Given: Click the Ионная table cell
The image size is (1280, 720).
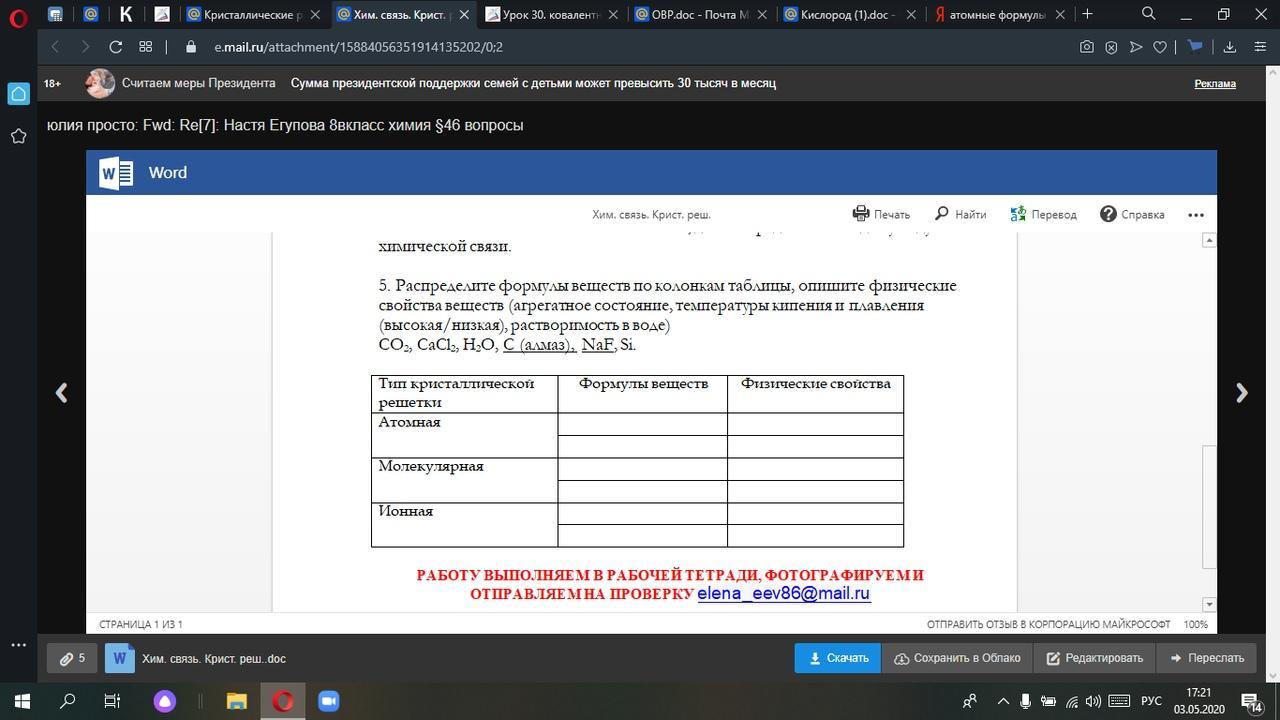Looking at the screenshot, I should (464, 524).
